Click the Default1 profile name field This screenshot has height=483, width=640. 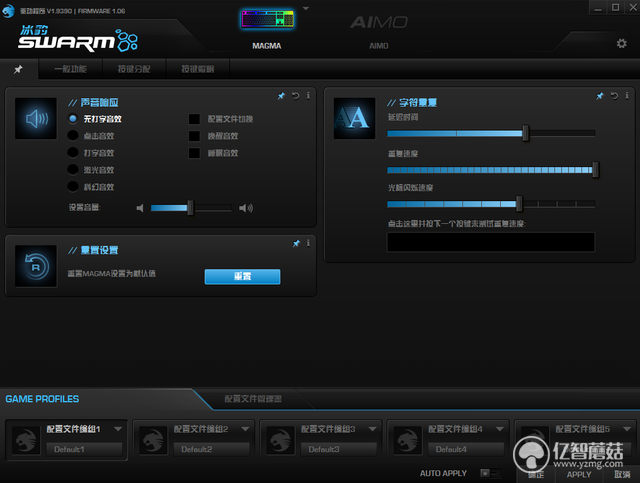pyautogui.click(x=84, y=449)
